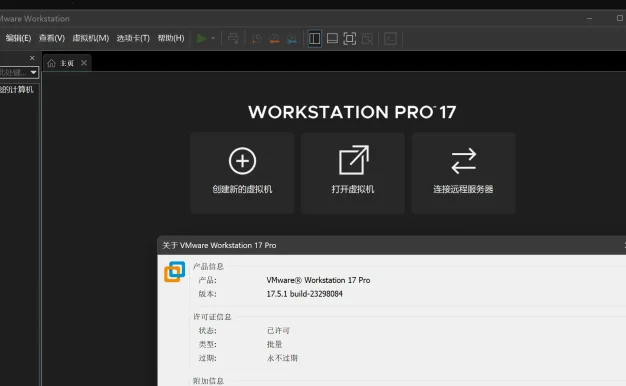The height and width of the screenshot is (386, 626).
Task: Click the library search input field
Action: (x=14, y=73)
